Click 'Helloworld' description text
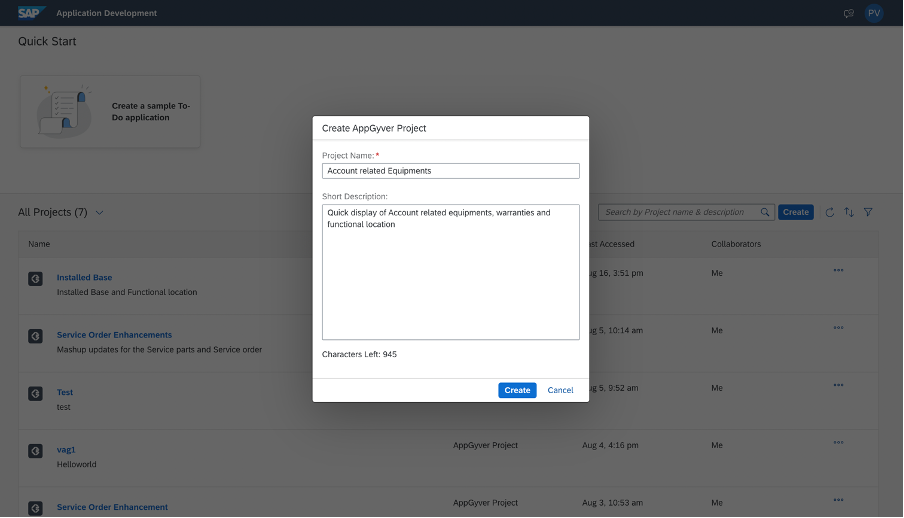This screenshot has width=904, height=518. click(77, 464)
